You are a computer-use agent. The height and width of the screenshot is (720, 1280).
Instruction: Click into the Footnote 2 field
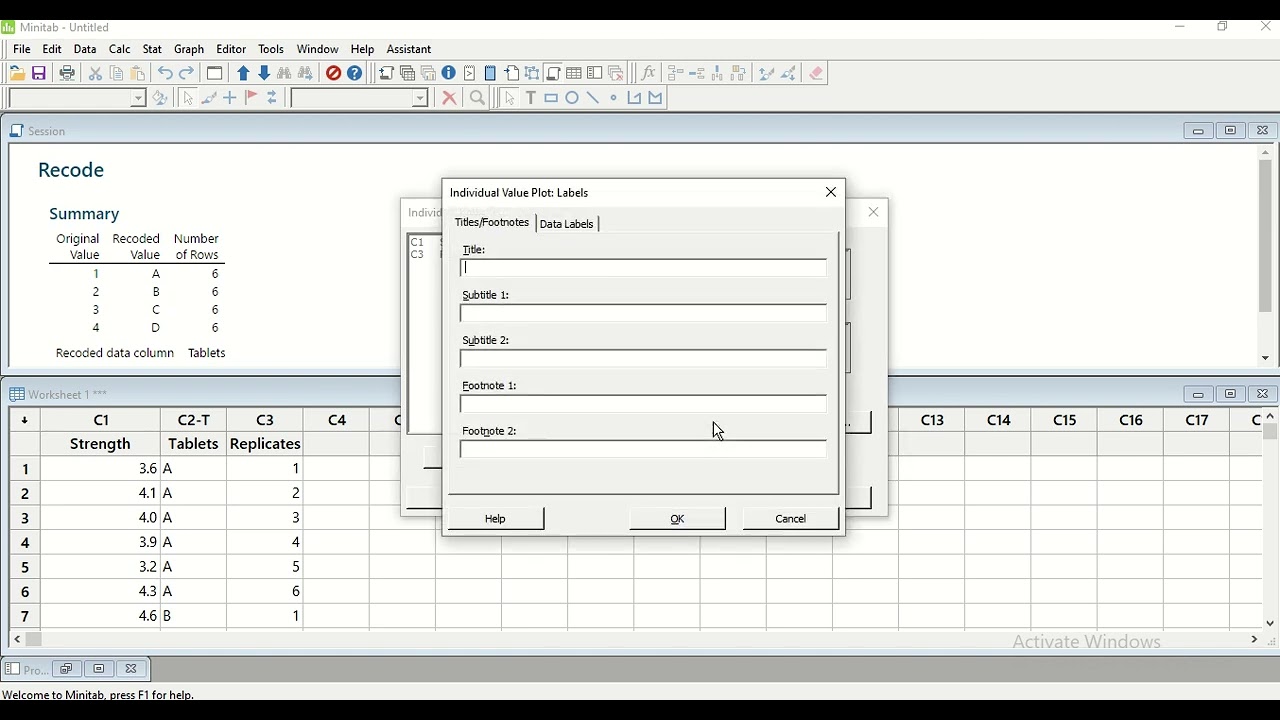[x=644, y=449]
